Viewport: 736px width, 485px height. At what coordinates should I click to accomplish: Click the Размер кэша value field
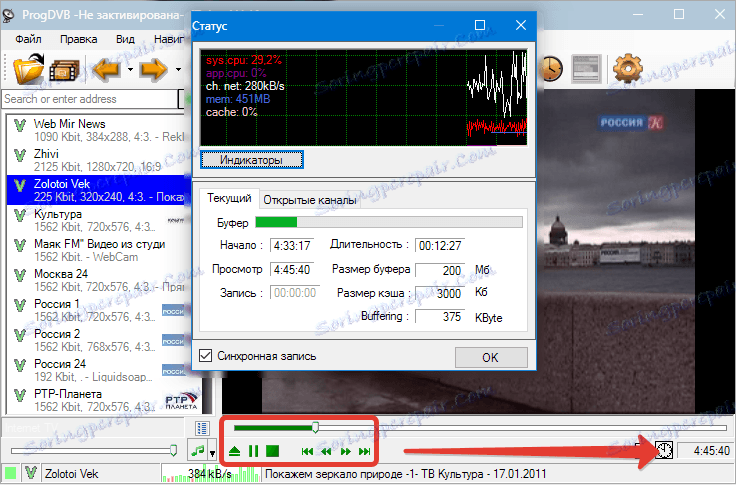point(440,293)
